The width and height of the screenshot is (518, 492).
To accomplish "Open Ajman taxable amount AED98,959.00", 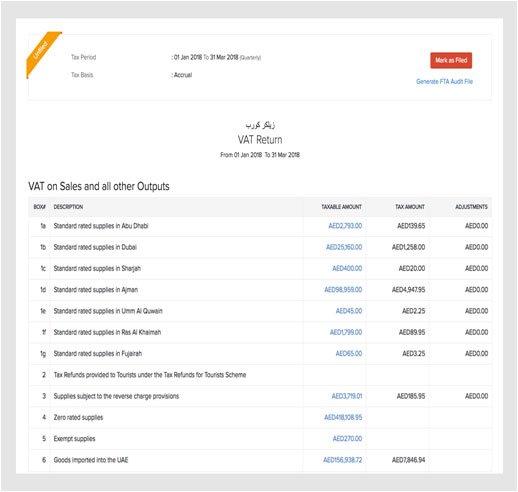I will (343, 290).
